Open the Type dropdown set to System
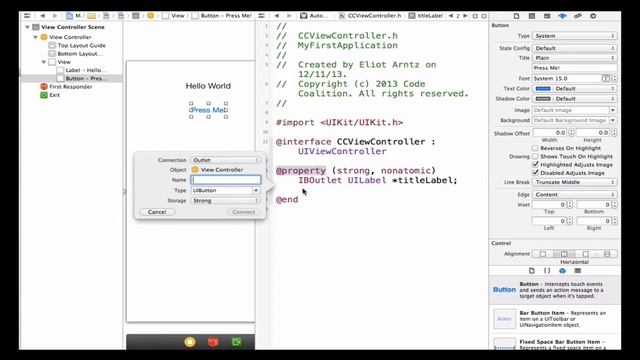640x360 pixels. pos(575,36)
